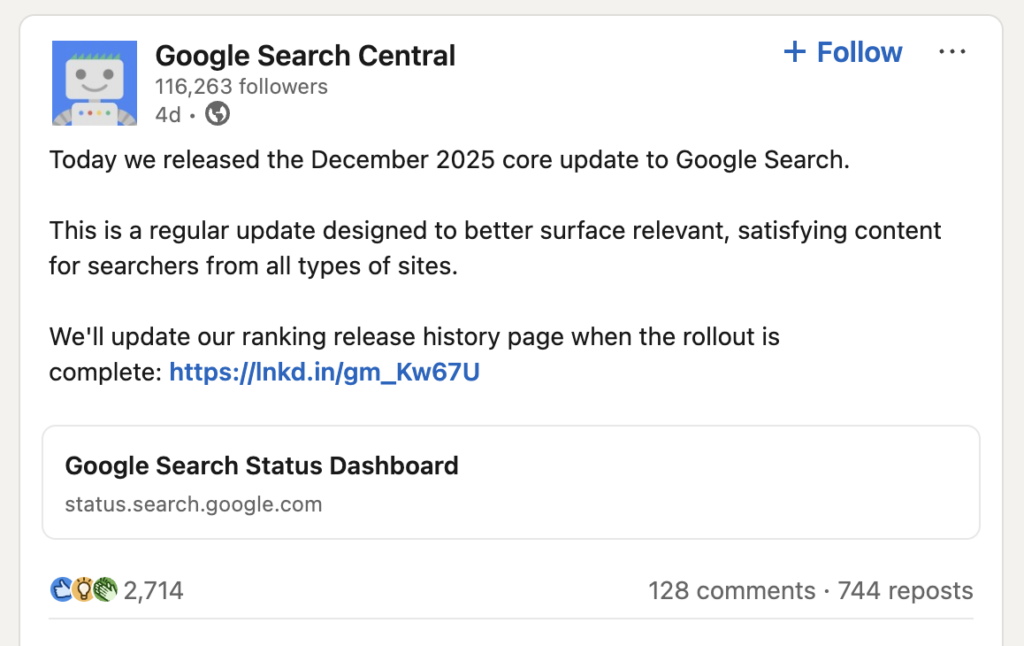This screenshot has width=1024, height=646.
Task: Visit the Google Search Central page name
Action: click(305, 55)
